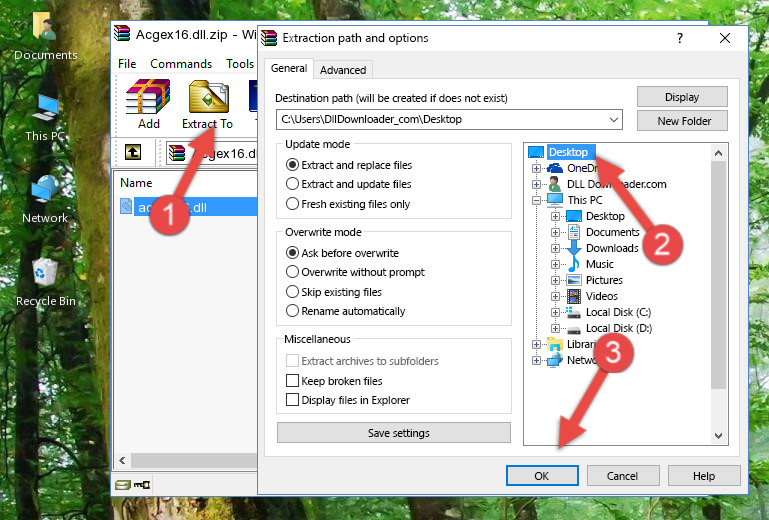
Task: Select Local Disk (D:) drive icon
Action: tap(574, 329)
